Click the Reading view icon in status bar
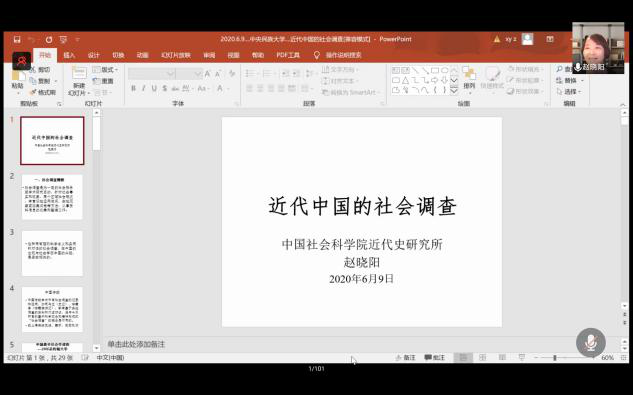 pyautogui.click(x=502, y=357)
